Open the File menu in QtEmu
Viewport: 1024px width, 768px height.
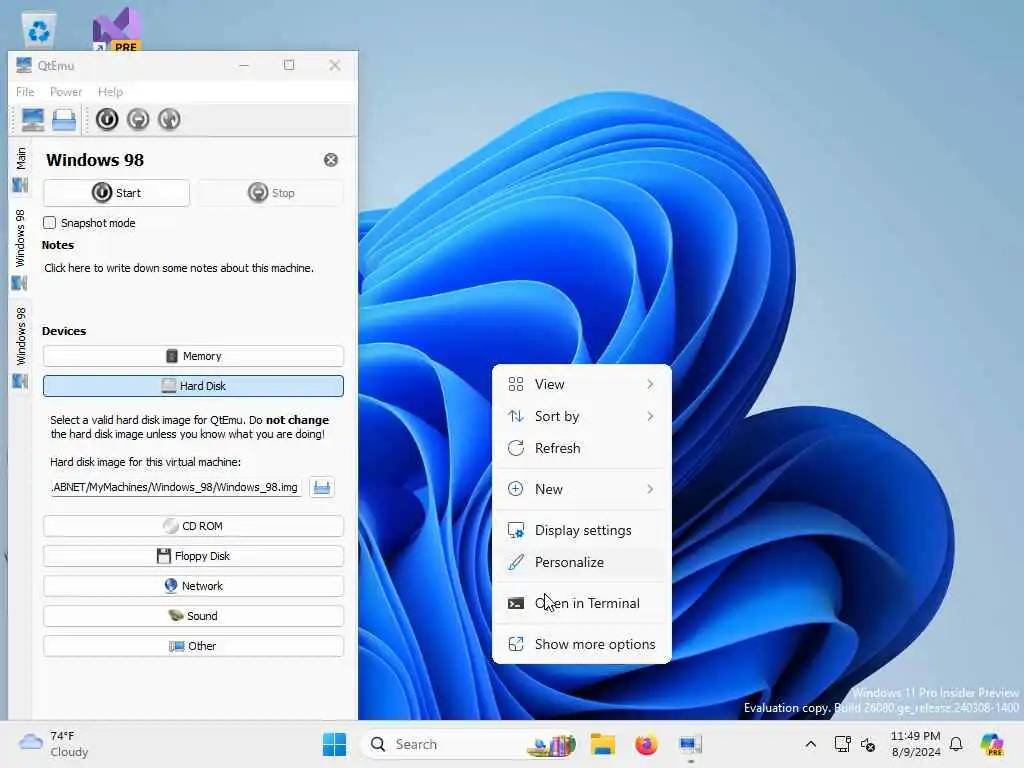point(25,92)
